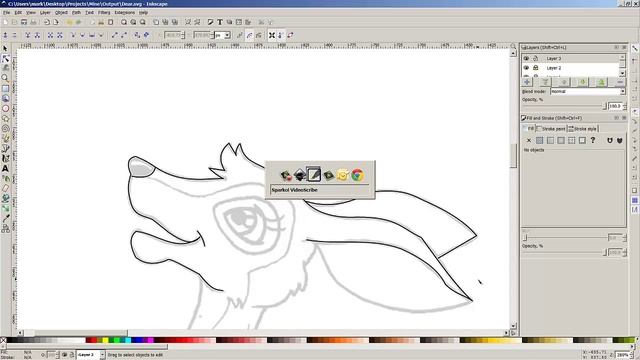Select Layer 3 row in Layers
This screenshot has height=360, width=640.
571,58
